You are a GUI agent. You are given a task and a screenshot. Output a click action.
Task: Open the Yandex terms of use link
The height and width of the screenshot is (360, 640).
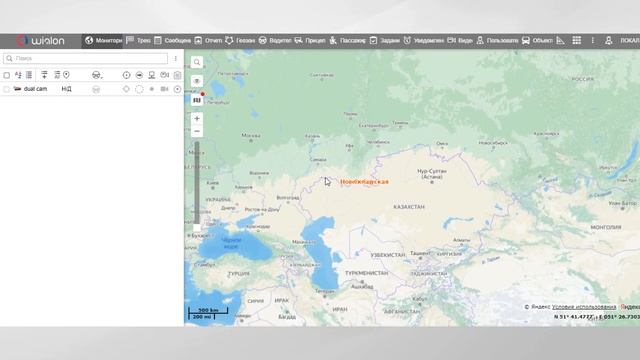pos(584,307)
